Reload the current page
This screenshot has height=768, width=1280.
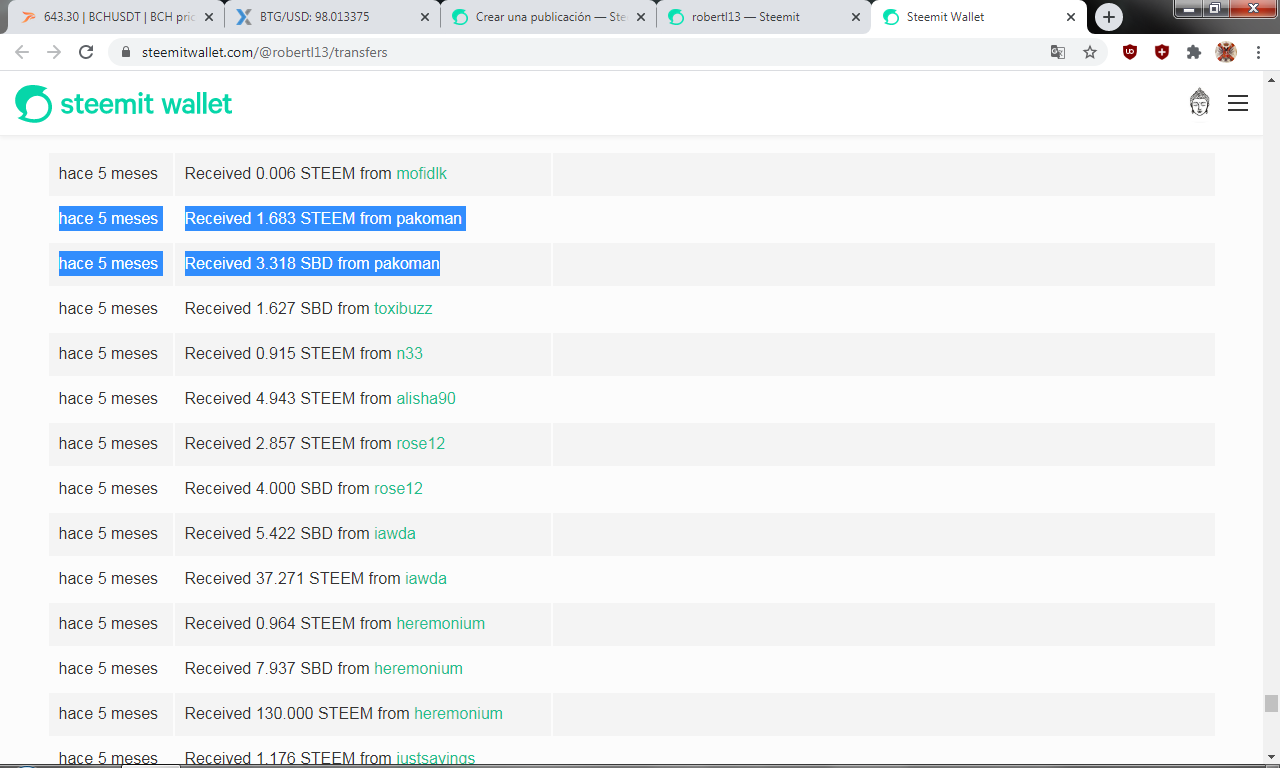pos(86,52)
